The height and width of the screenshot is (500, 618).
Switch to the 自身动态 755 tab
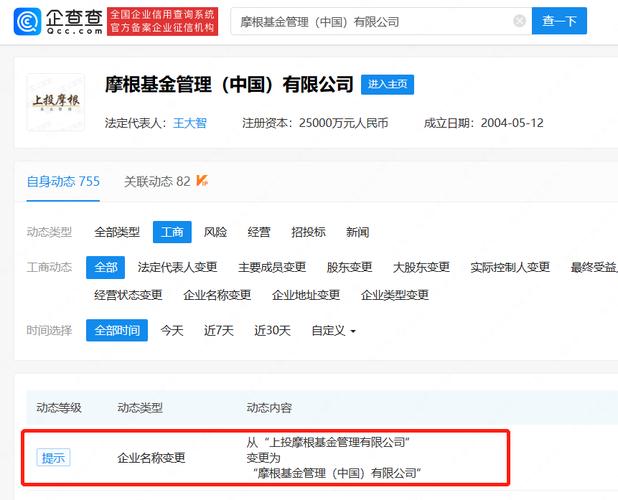(63, 182)
